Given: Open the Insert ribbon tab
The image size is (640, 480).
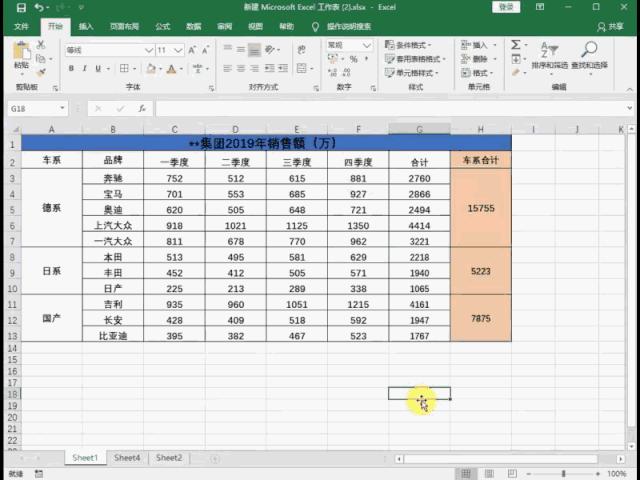Looking at the screenshot, I should tap(86, 27).
